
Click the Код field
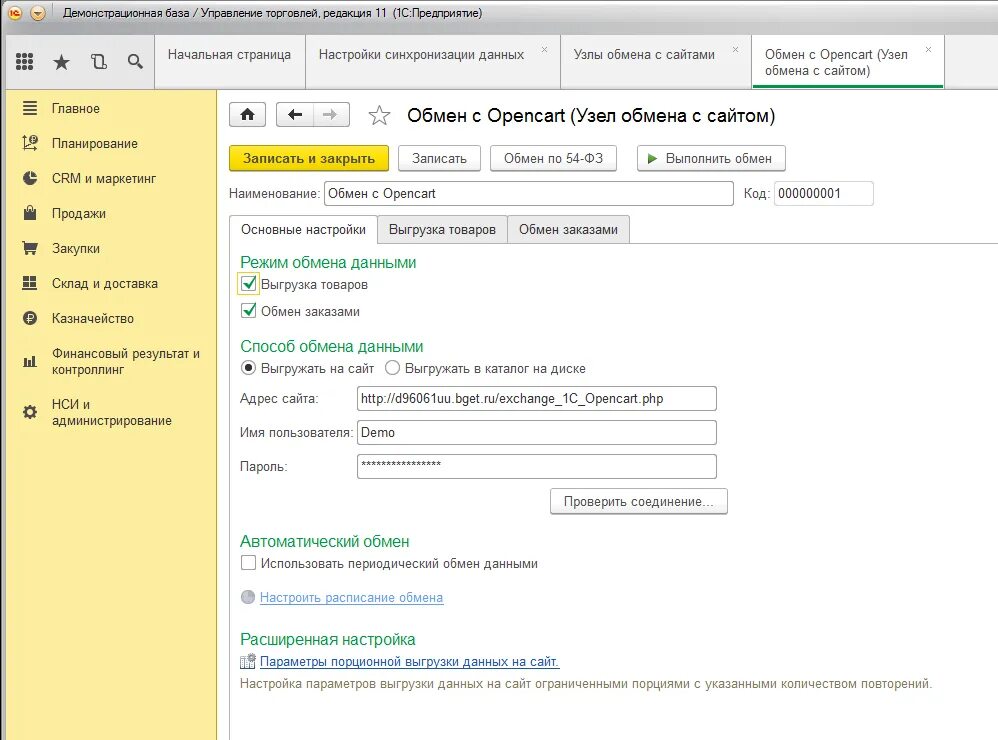click(x=824, y=193)
